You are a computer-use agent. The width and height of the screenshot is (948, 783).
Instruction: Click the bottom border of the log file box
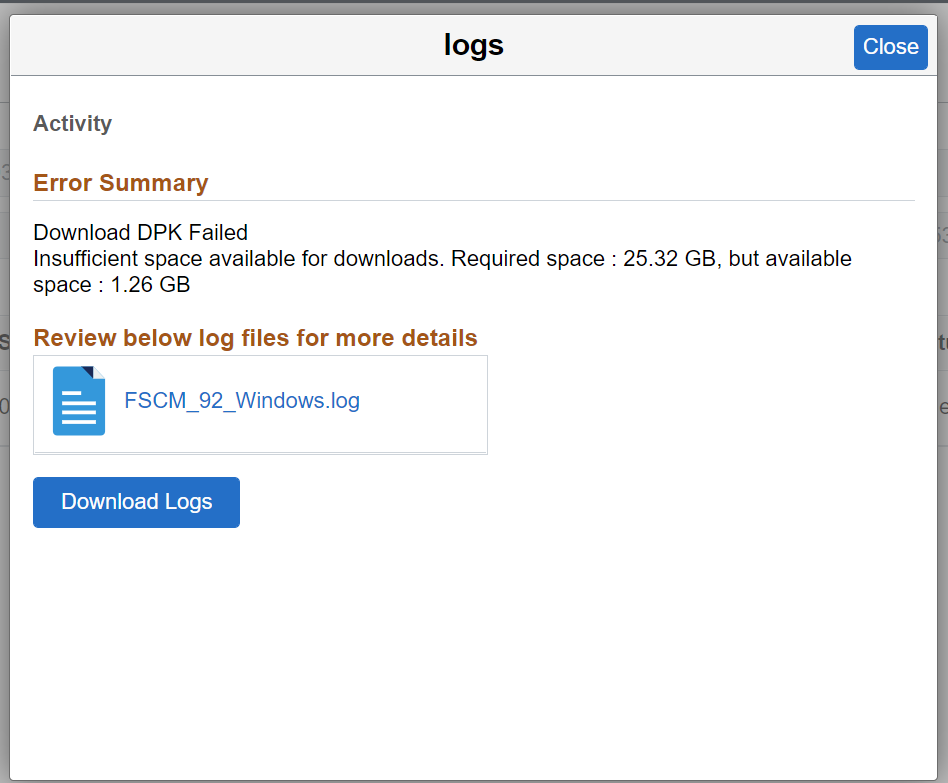260,453
